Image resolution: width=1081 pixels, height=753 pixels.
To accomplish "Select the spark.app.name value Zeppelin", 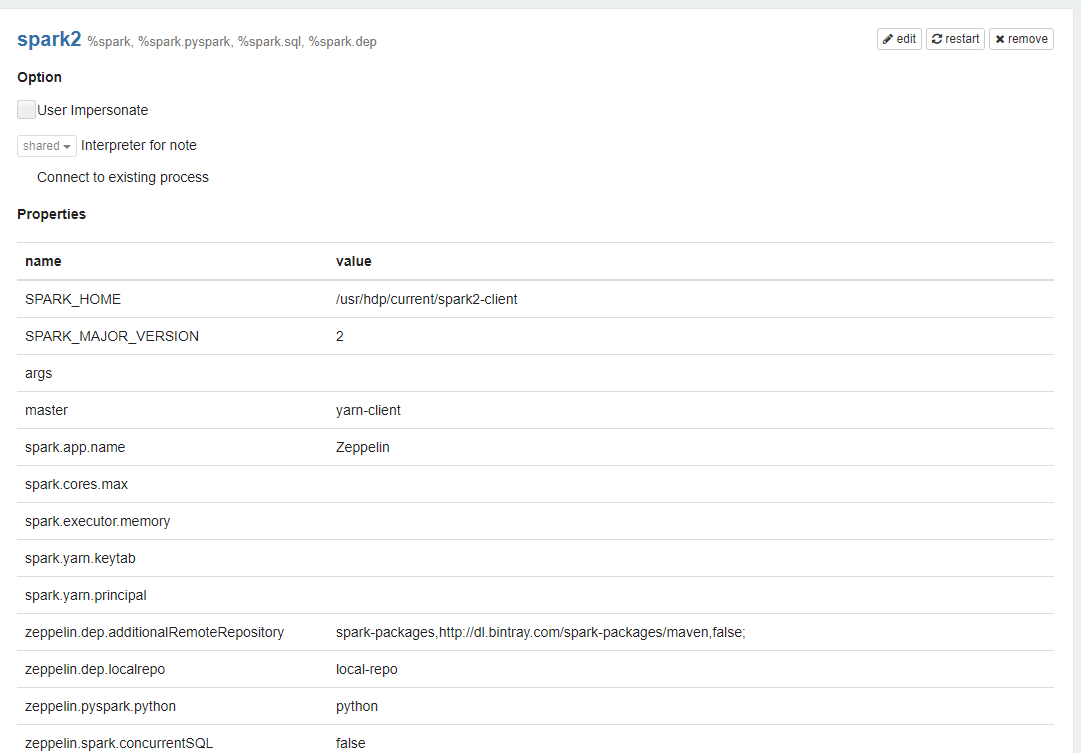I will coord(363,447).
